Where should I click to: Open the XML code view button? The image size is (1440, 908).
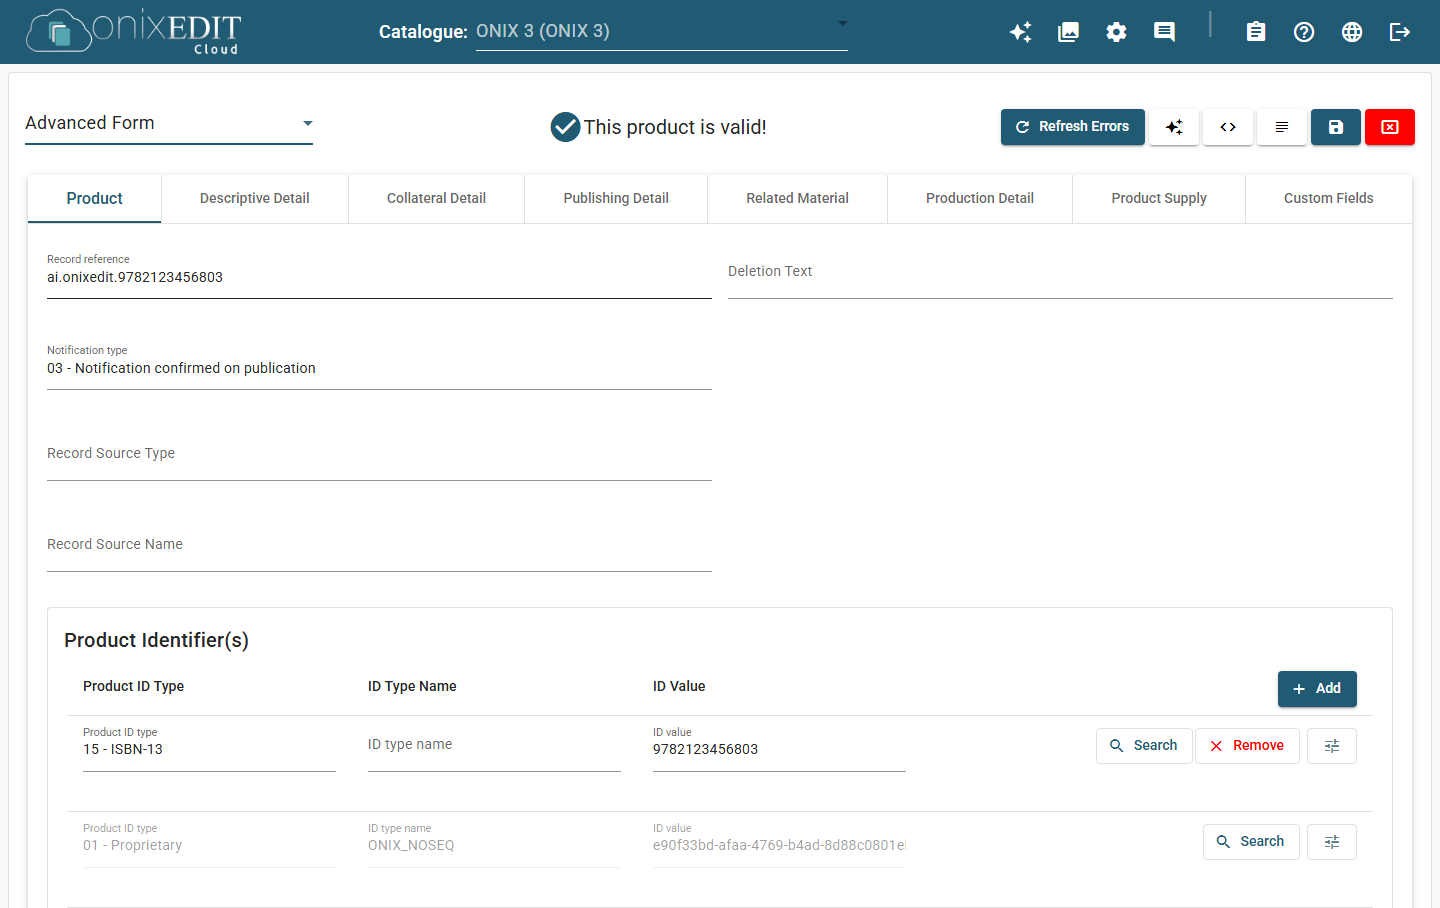(x=1228, y=127)
